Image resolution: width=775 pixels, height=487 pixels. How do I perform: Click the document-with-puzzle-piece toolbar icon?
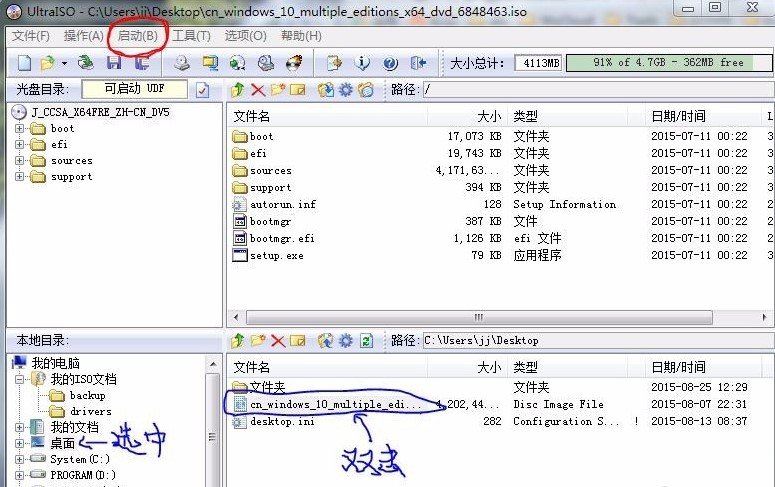[x=334, y=63]
